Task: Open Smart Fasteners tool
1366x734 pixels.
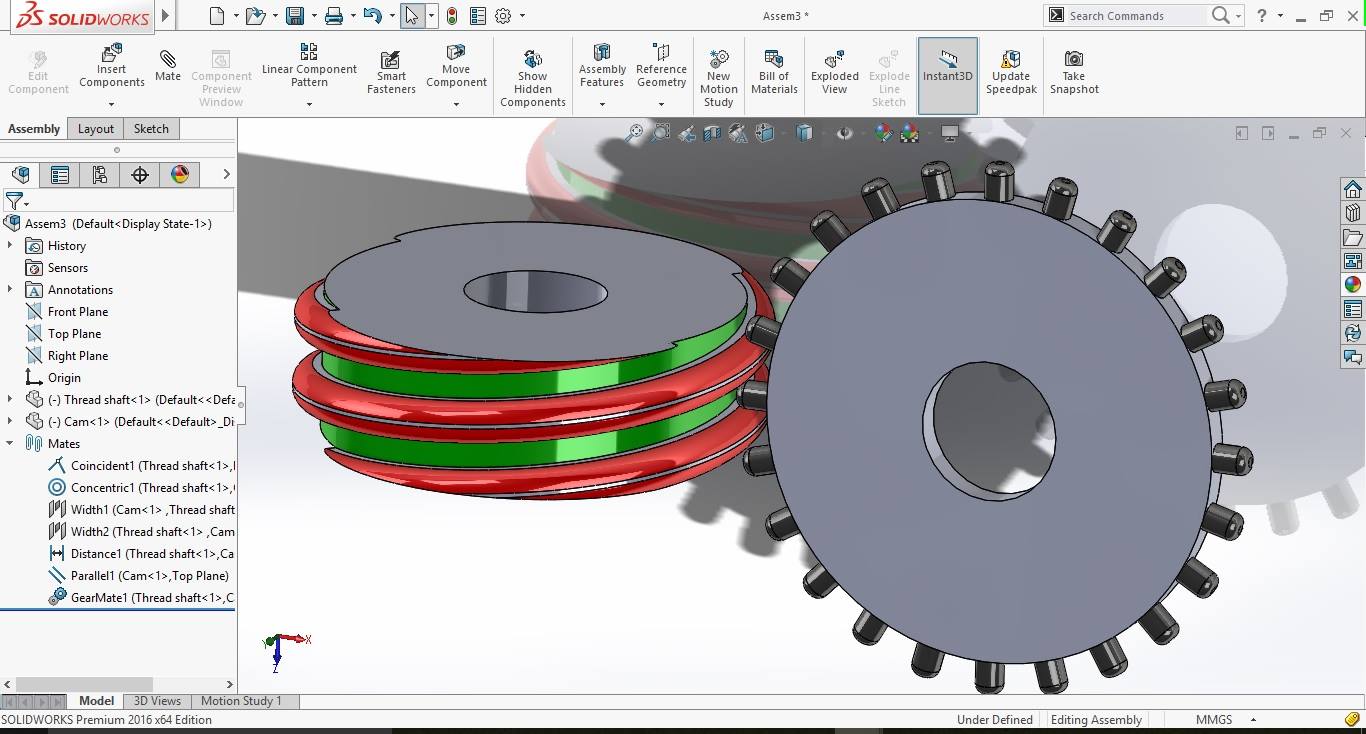Action: tap(391, 73)
